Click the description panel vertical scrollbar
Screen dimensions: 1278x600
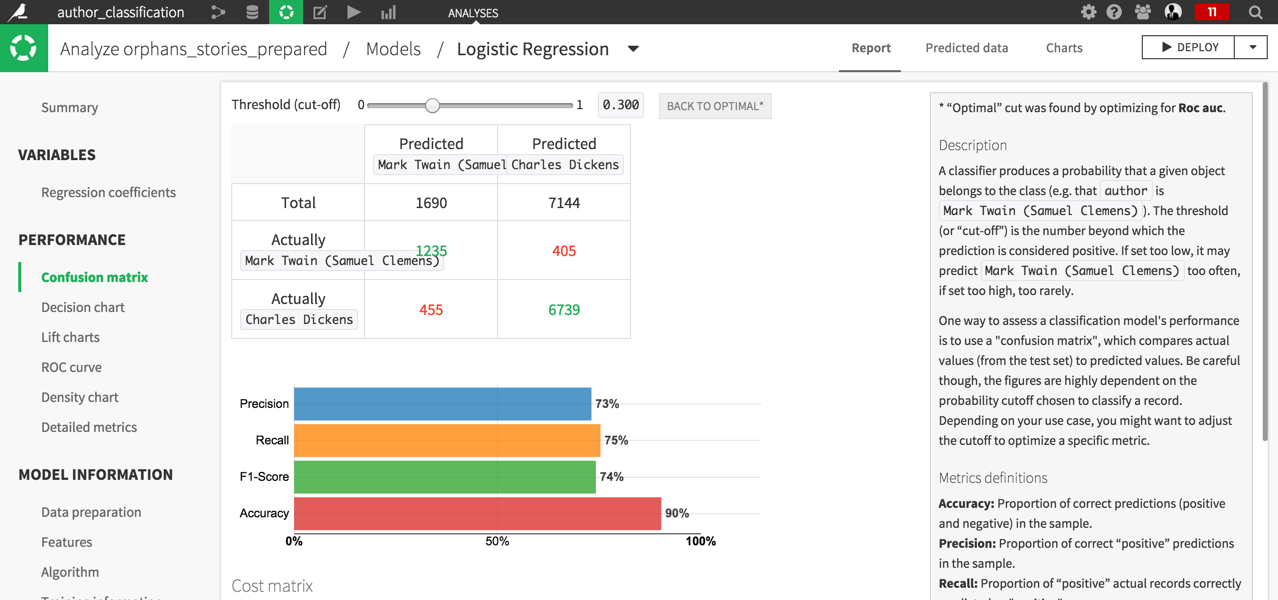pos(1265,260)
